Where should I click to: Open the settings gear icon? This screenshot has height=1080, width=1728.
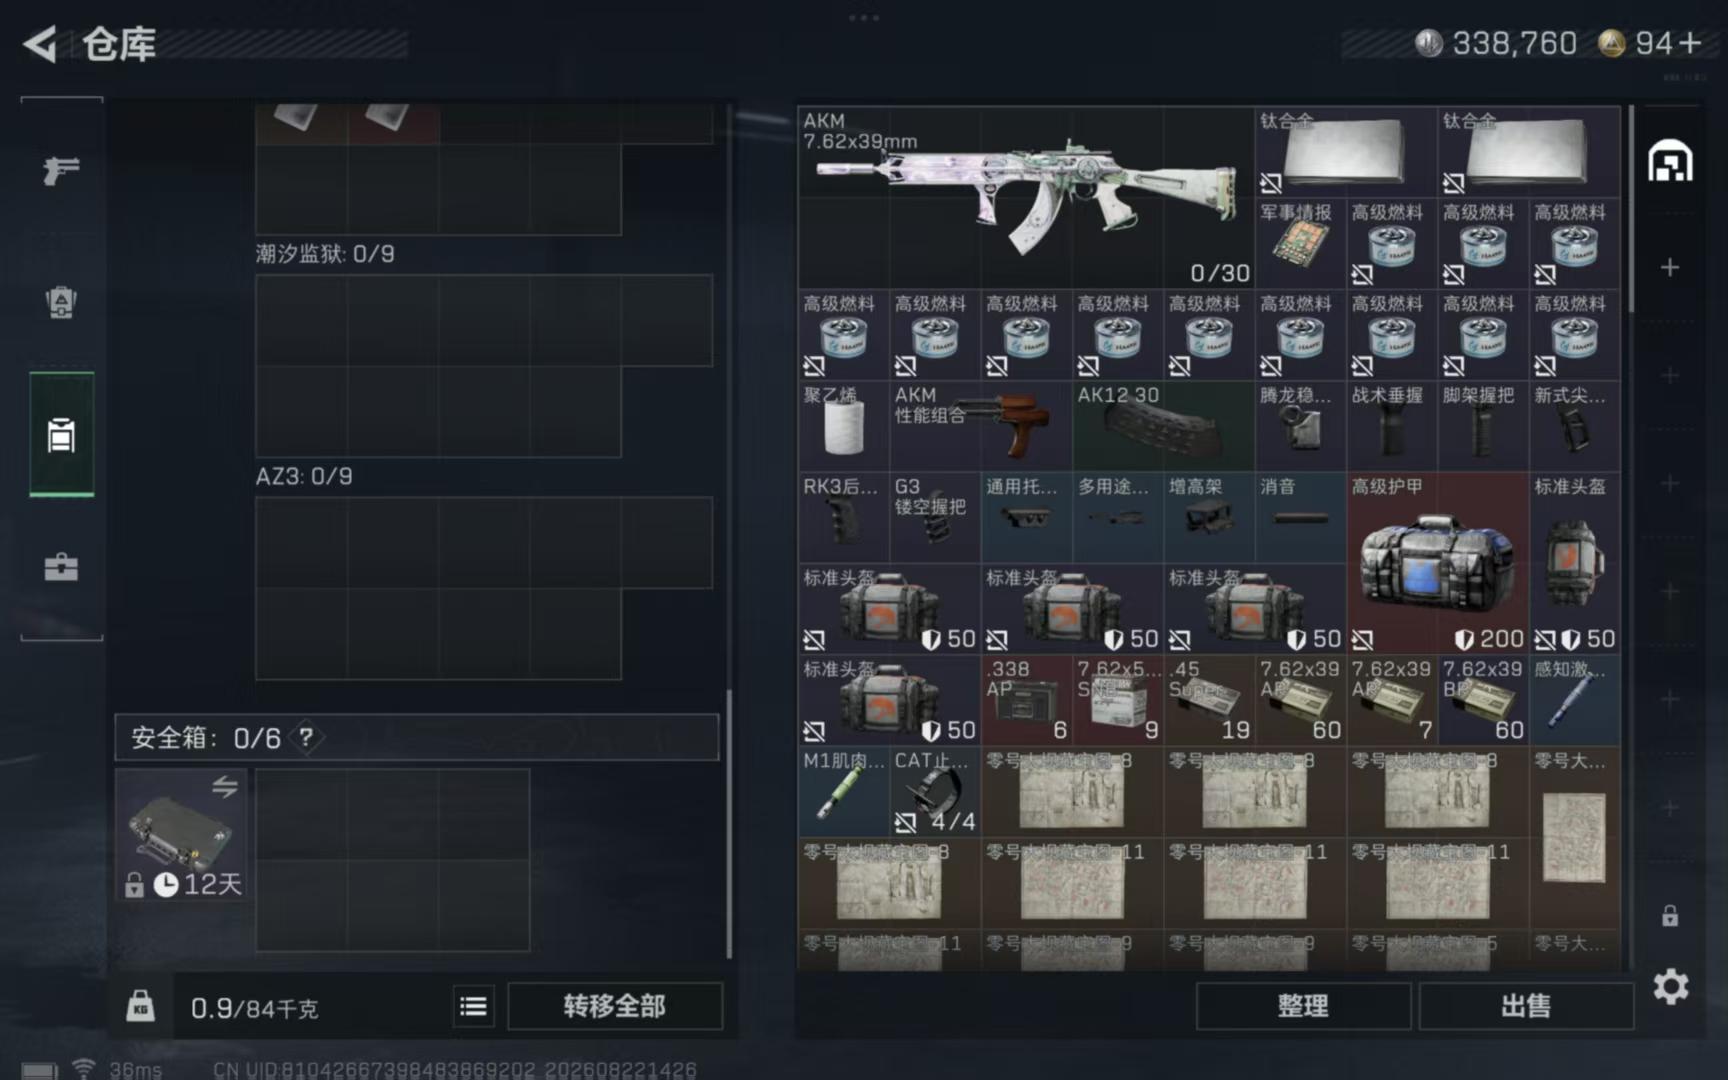1671,987
